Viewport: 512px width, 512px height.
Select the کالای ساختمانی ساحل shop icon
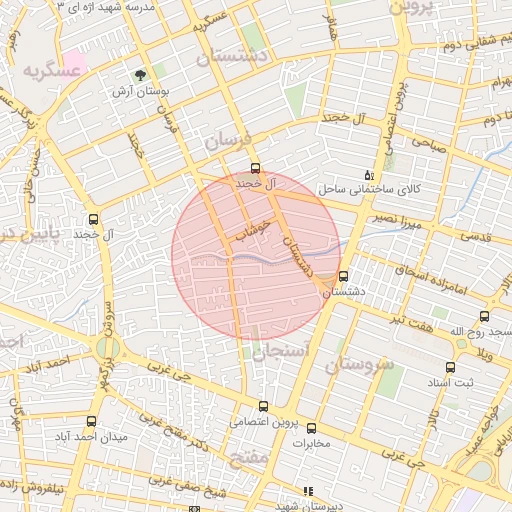369,175
